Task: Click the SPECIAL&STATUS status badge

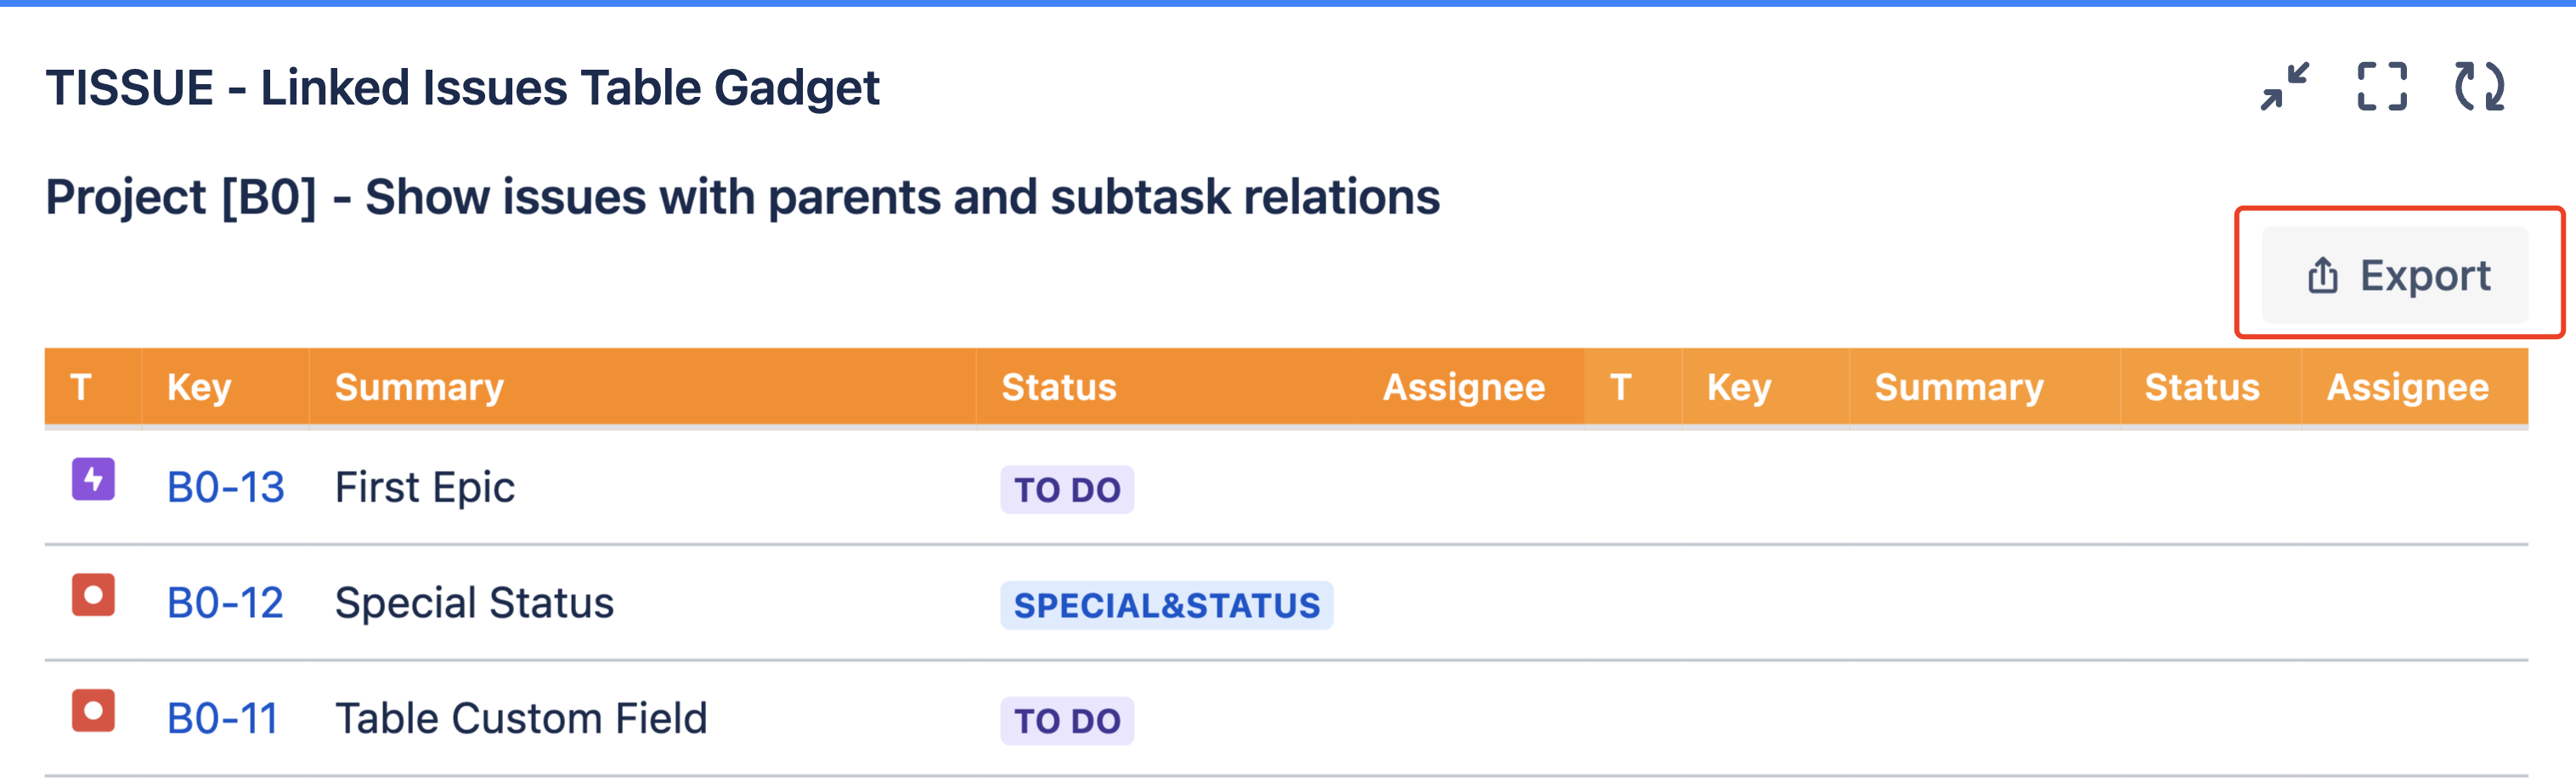Action: point(1166,605)
